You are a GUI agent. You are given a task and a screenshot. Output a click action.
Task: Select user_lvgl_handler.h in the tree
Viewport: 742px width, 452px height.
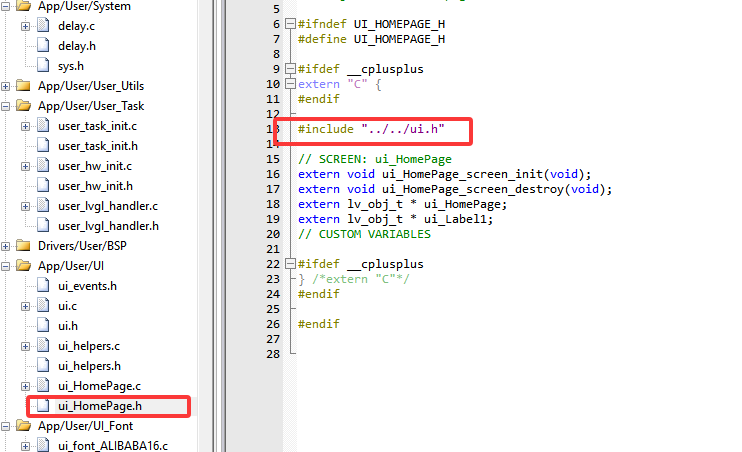click(108, 225)
